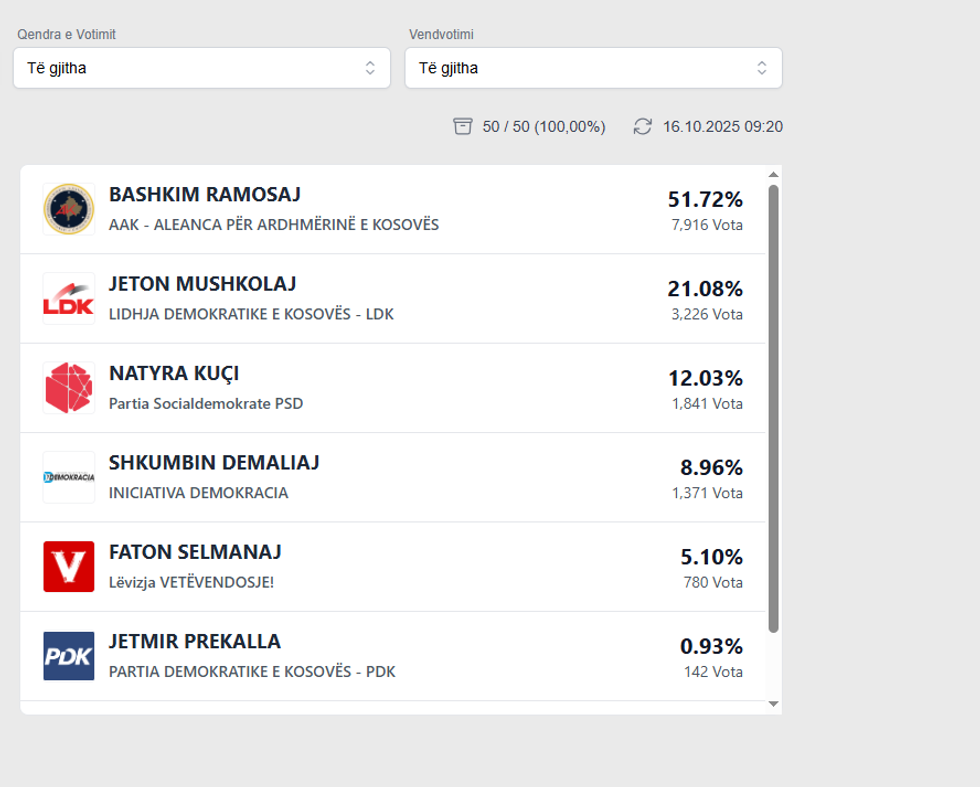Open the Qendra e Votimit dropdown

tap(201, 68)
